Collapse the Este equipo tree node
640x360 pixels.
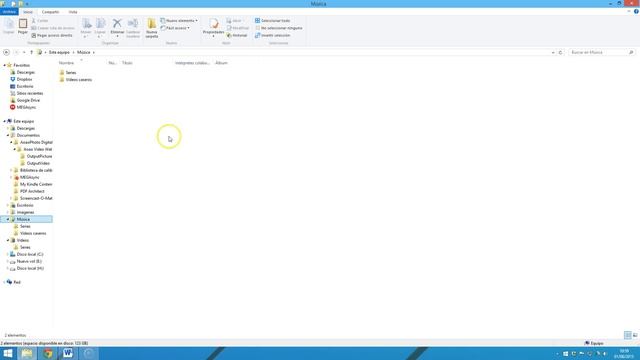(x=4, y=121)
